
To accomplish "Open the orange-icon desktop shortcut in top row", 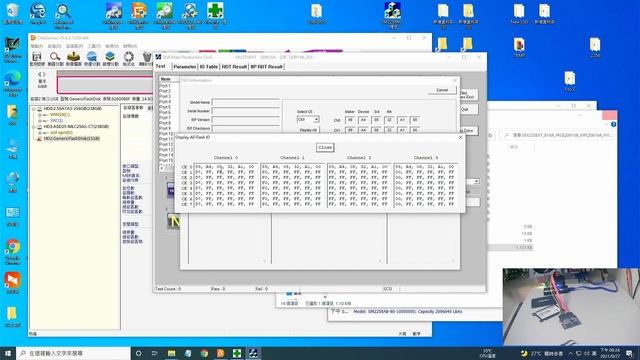I will click(x=139, y=15).
